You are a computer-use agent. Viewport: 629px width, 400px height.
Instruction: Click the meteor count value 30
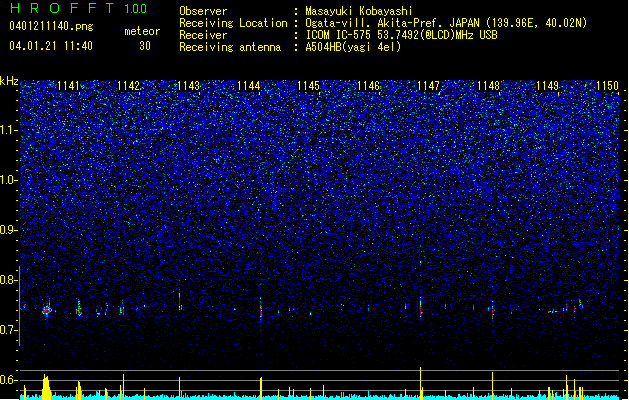(145, 46)
